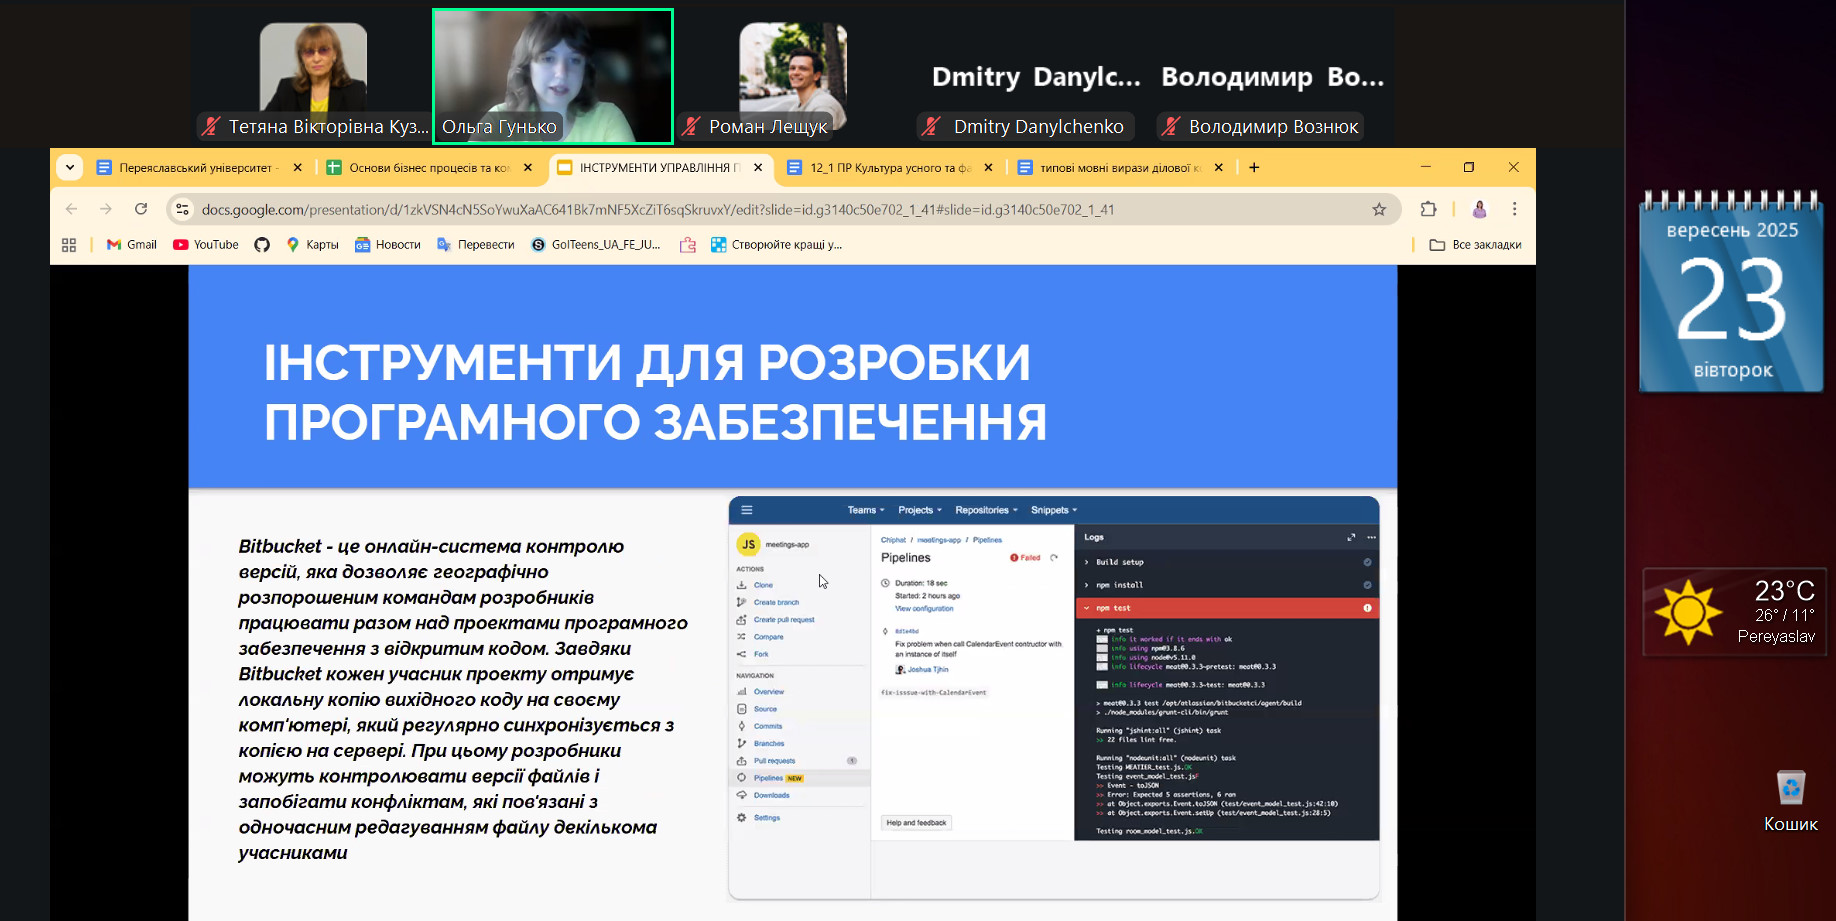Open the YouTube bookmark
The image size is (1836, 921).
(206, 245)
